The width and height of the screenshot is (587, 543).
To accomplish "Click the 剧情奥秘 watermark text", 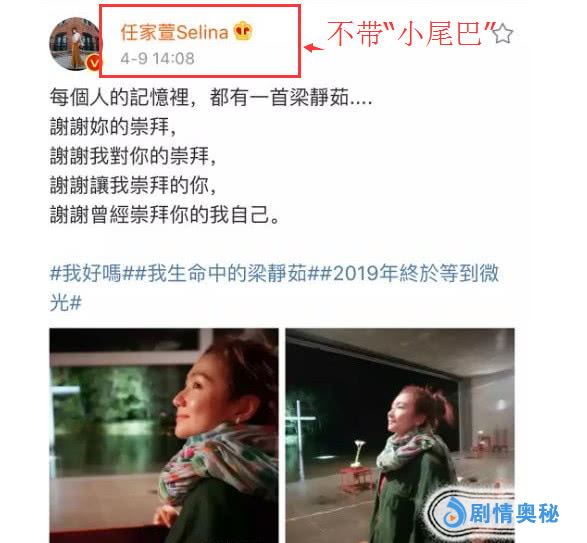I will pos(514,513).
